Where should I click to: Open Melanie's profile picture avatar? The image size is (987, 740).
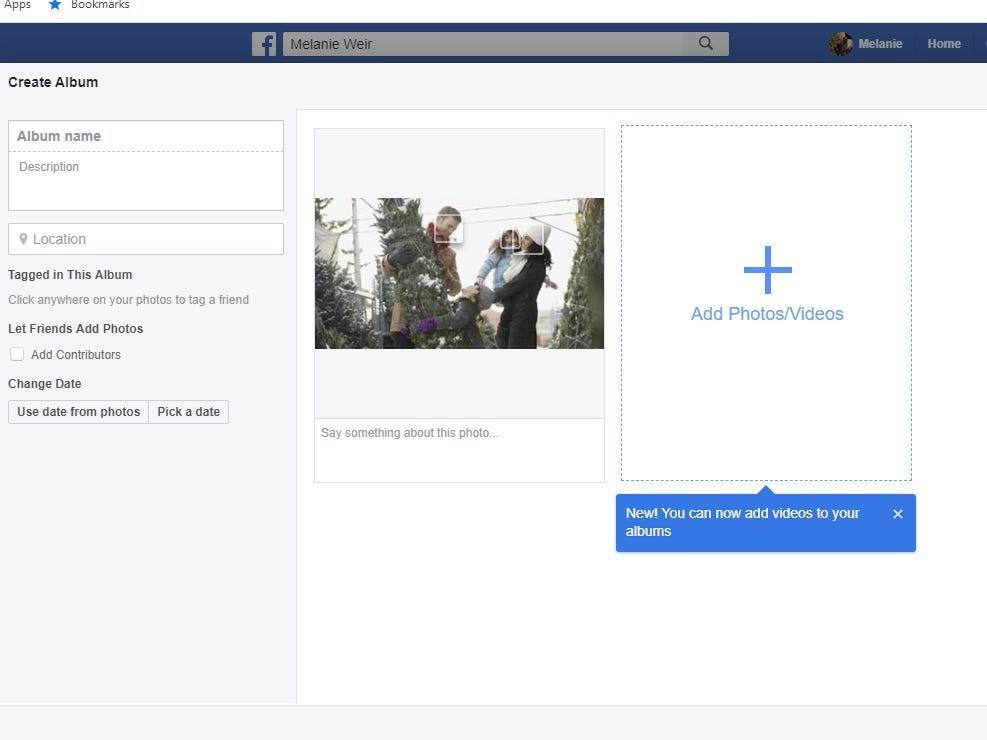(841, 44)
